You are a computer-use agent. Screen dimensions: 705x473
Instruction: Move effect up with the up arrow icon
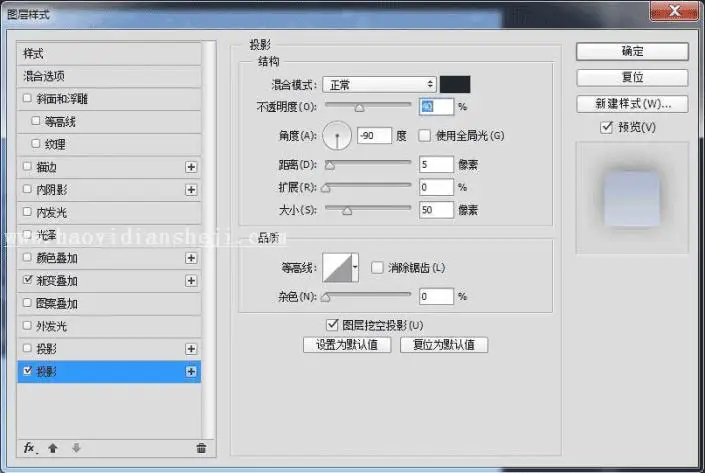53,448
